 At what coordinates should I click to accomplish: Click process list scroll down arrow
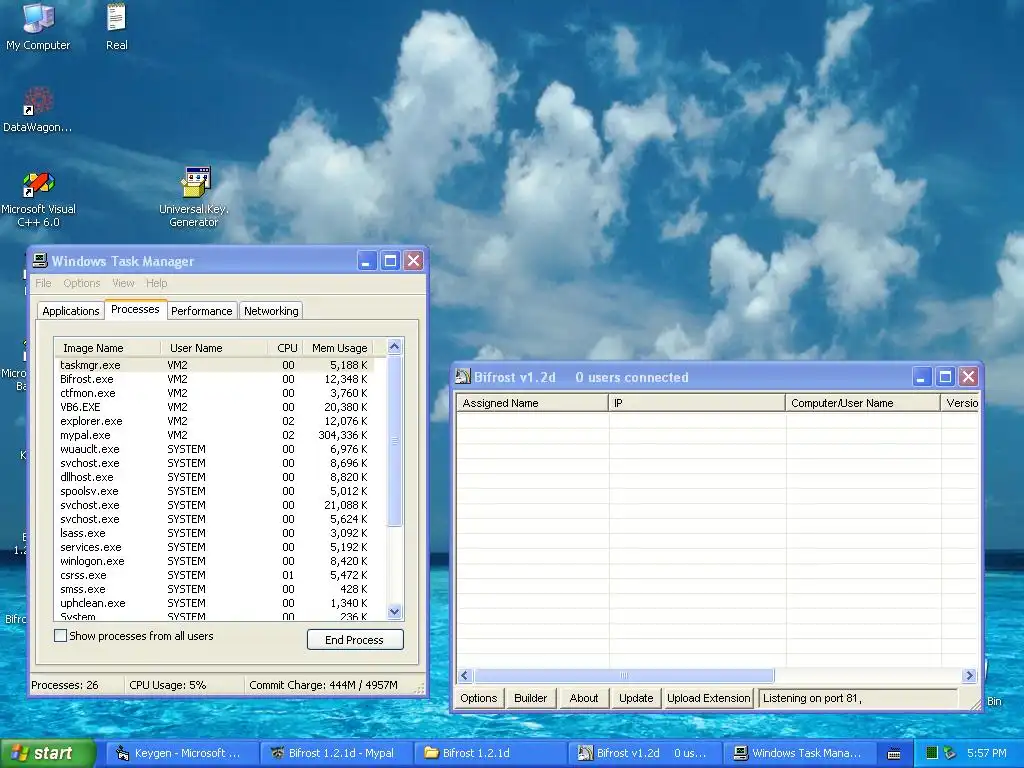394,612
